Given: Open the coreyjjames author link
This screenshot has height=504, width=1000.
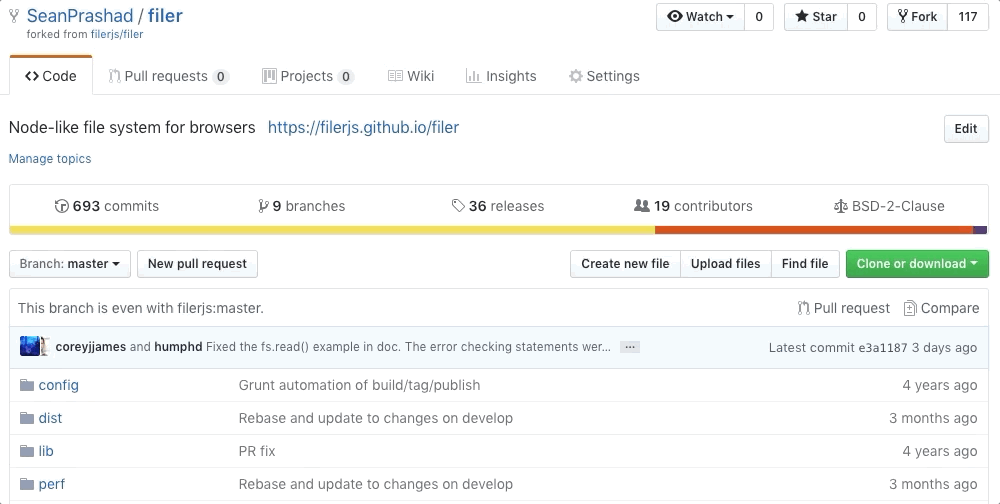Looking at the screenshot, I should point(91,347).
